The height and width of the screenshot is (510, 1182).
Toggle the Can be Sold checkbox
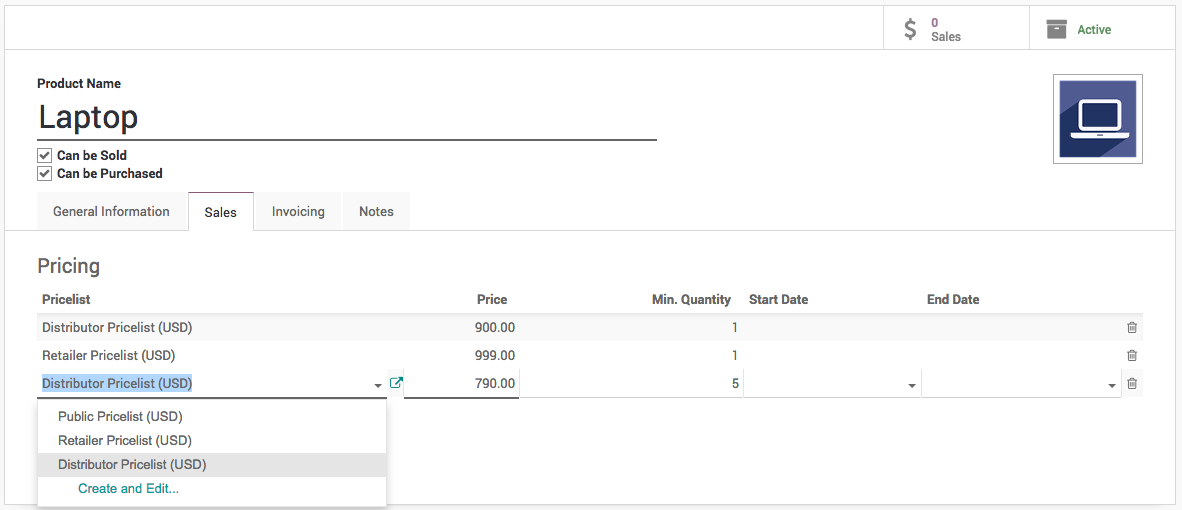(44, 156)
